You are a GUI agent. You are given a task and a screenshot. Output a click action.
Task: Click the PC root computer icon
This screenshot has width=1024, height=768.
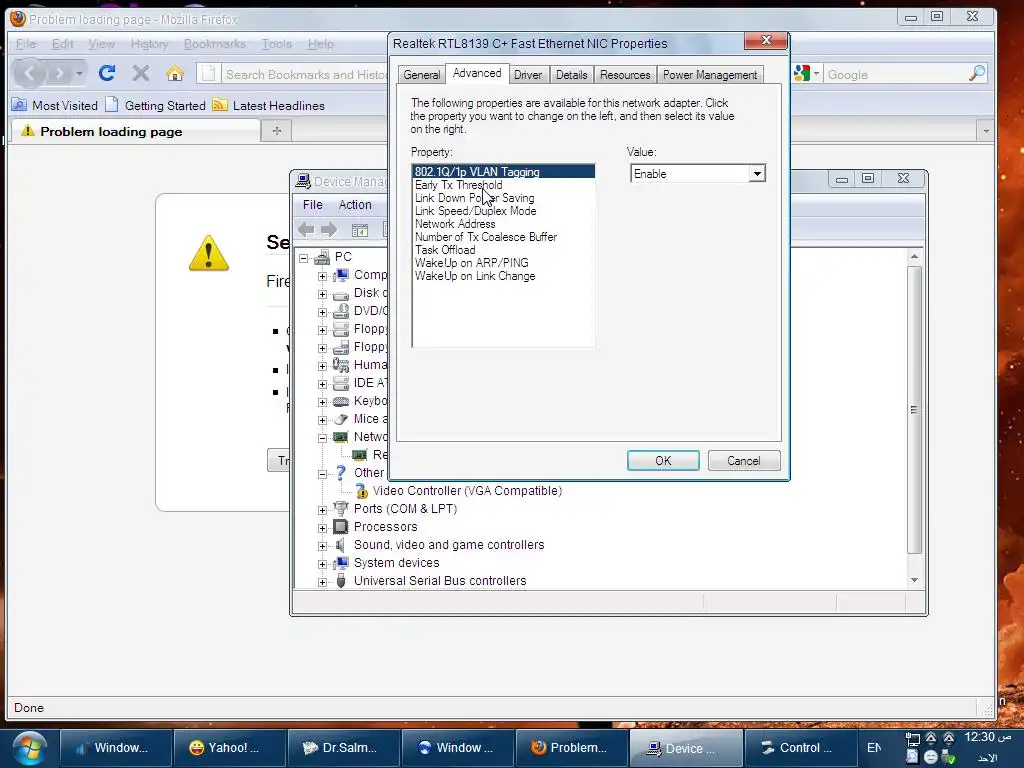coord(322,257)
